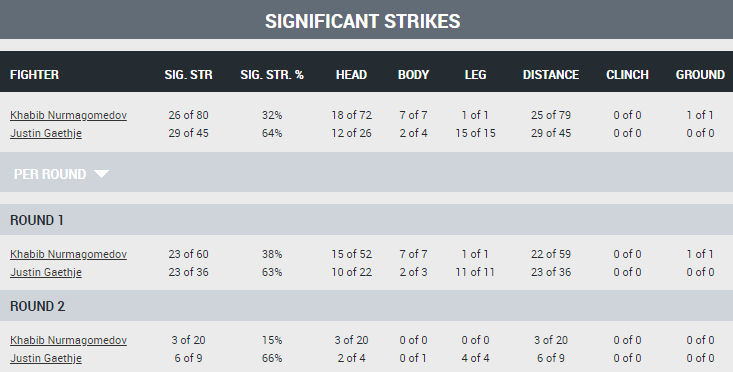
Task: Click the GROUND column header
Action: pos(700,75)
